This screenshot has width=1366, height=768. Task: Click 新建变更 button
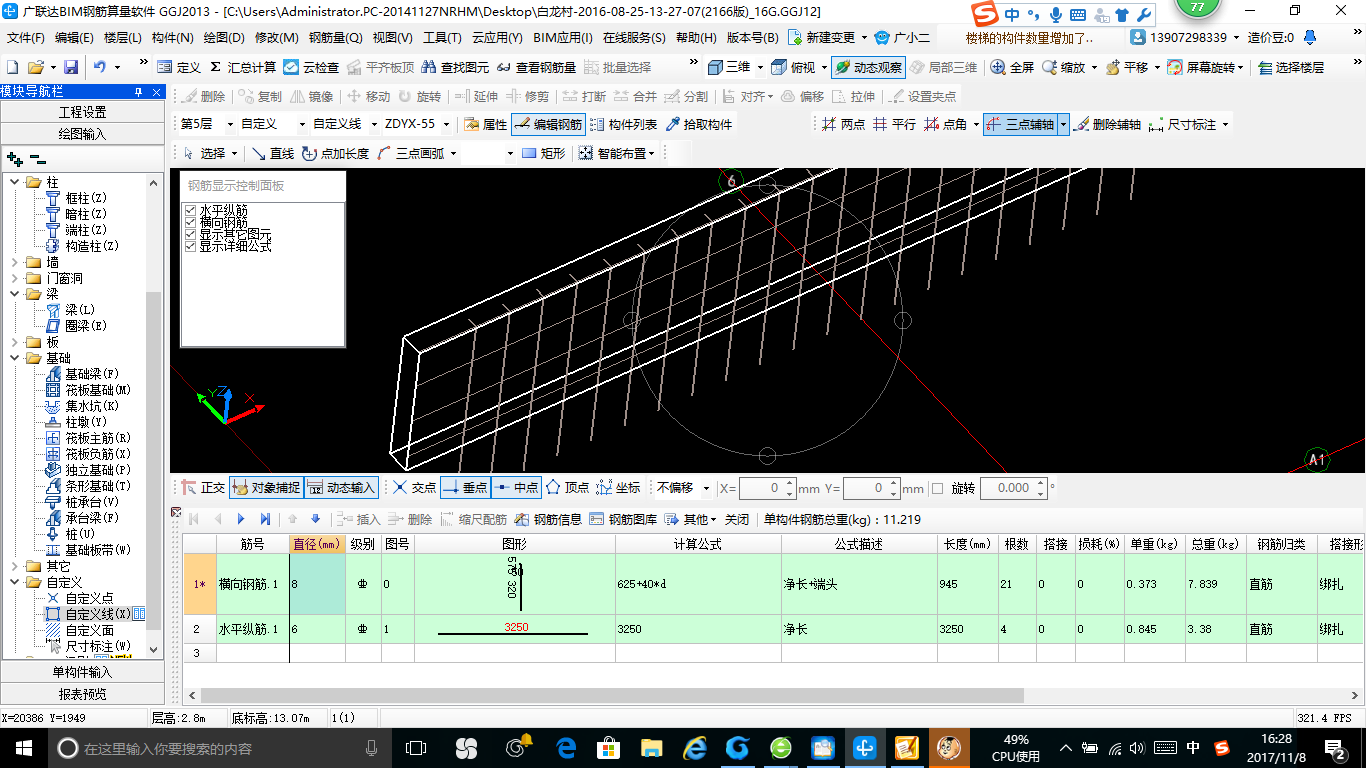point(822,38)
